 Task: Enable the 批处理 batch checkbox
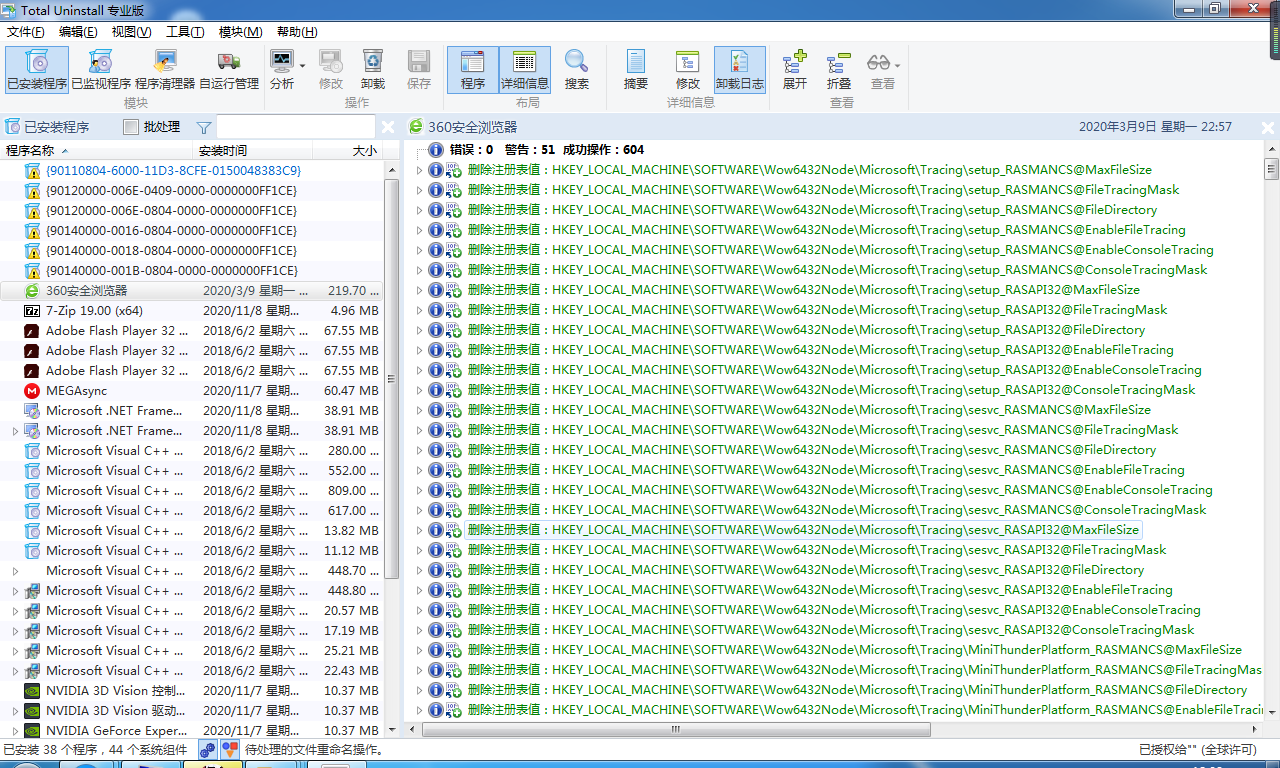coord(131,126)
